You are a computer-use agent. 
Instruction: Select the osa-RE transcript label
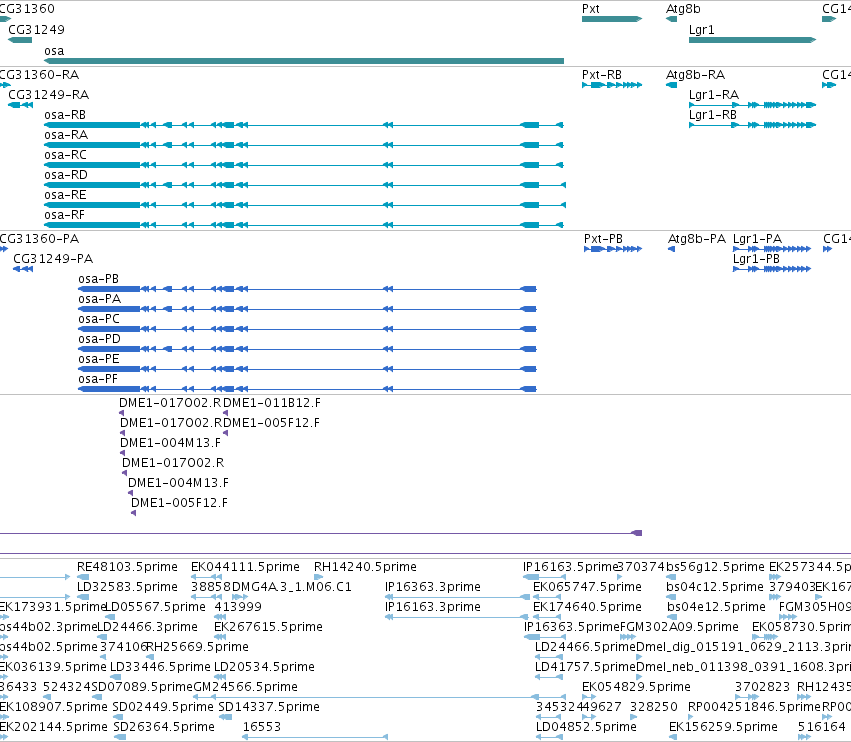[x=65, y=195]
